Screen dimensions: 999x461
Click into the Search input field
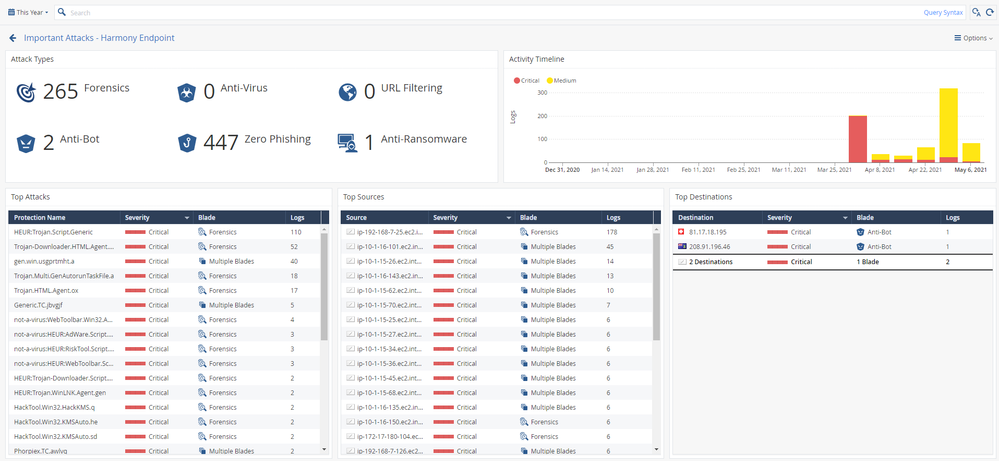coord(494,13)
